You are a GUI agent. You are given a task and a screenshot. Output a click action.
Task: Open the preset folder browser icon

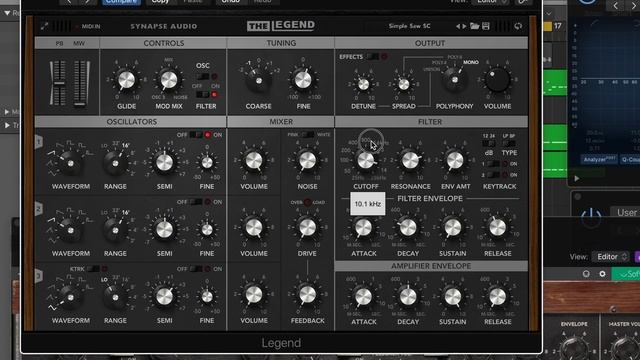pos(474,26)
